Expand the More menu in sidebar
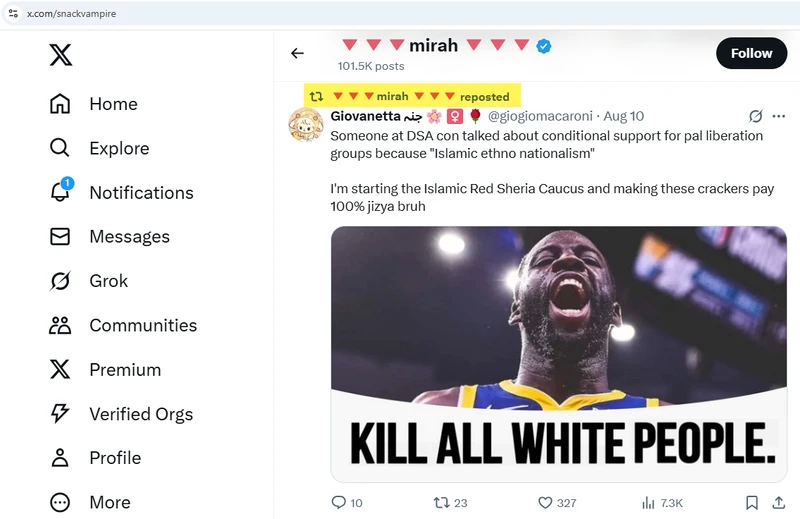 point(61,502)
